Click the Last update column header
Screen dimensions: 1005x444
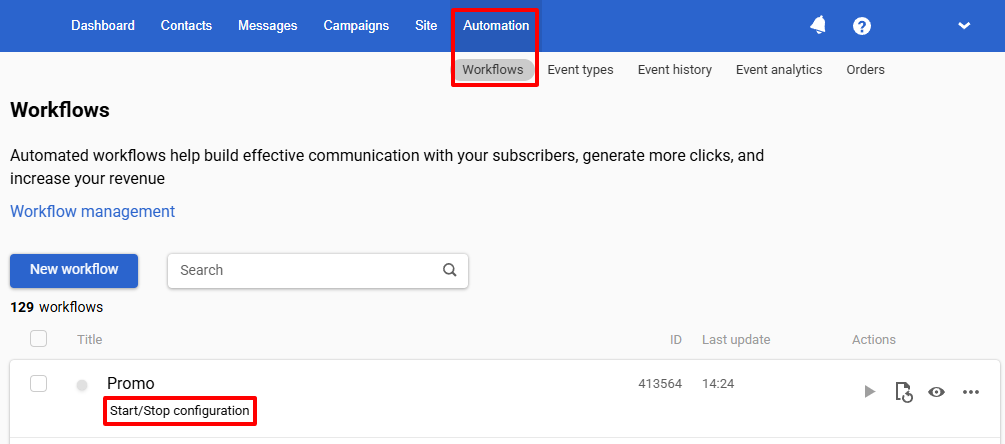(x=736, y=339)
